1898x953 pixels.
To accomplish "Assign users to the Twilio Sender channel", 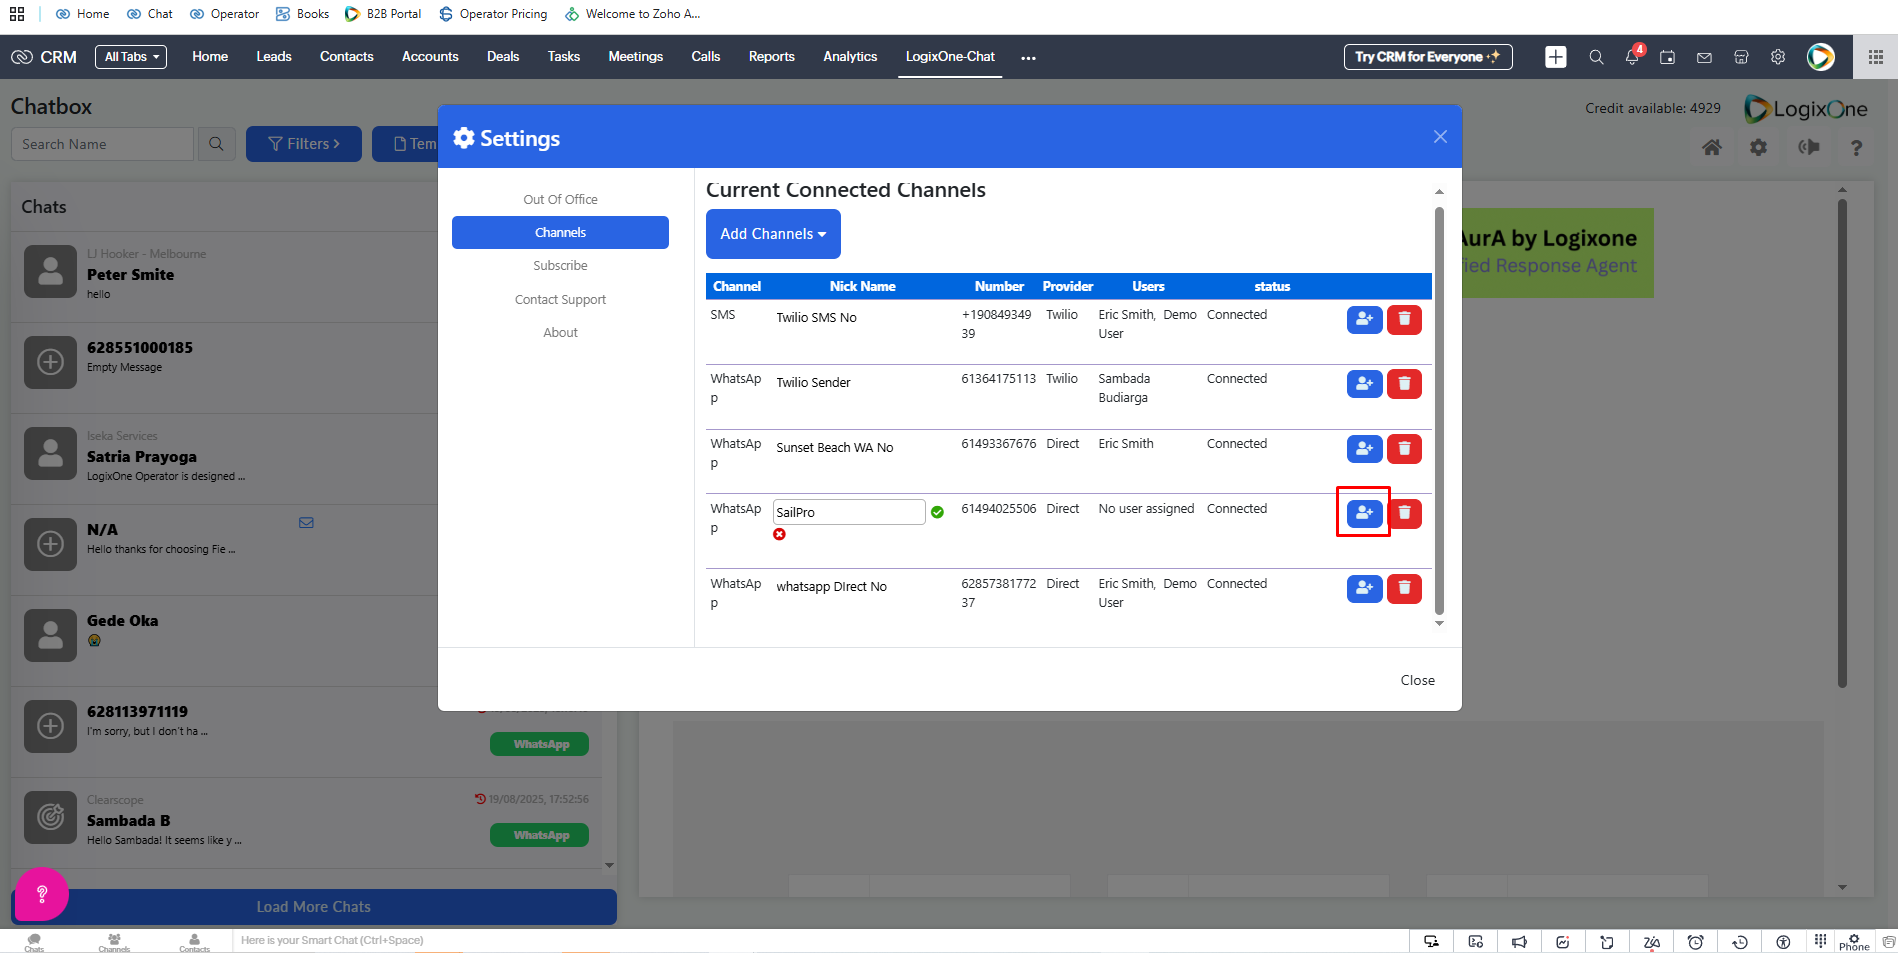I will (1364, 384).
